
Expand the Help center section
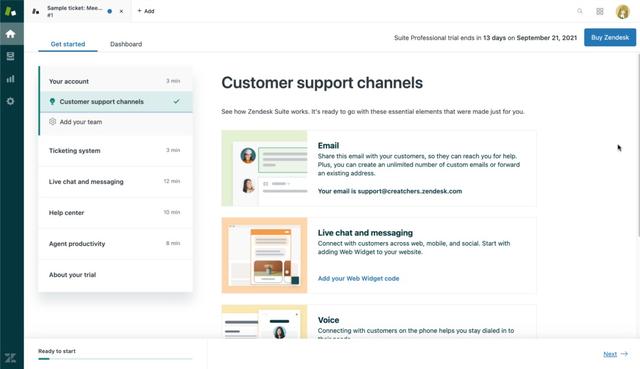point(116,213)
